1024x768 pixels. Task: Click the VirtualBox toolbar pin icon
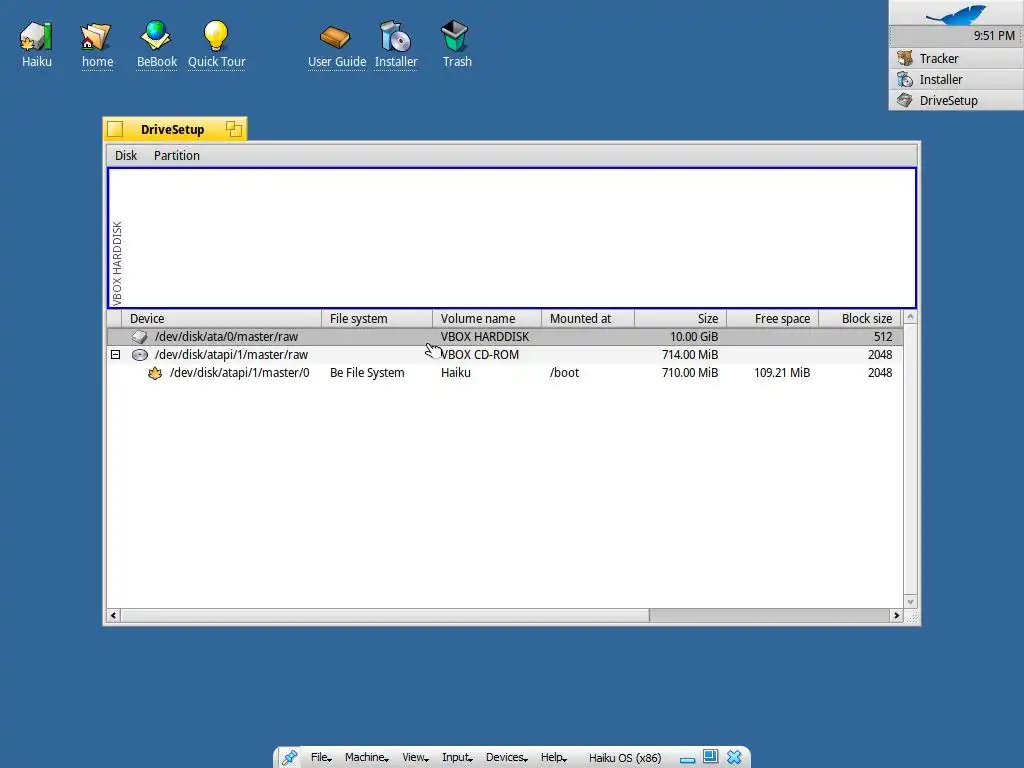[289, 758]
